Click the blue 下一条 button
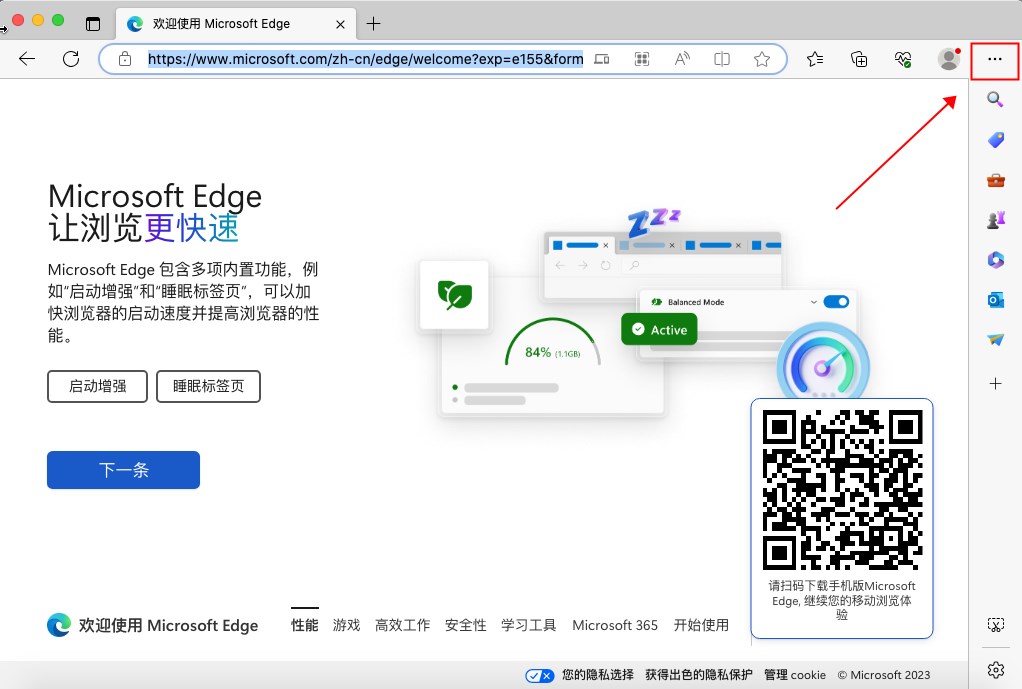This screenshot has width=1022, height=689. coord(123,470)
